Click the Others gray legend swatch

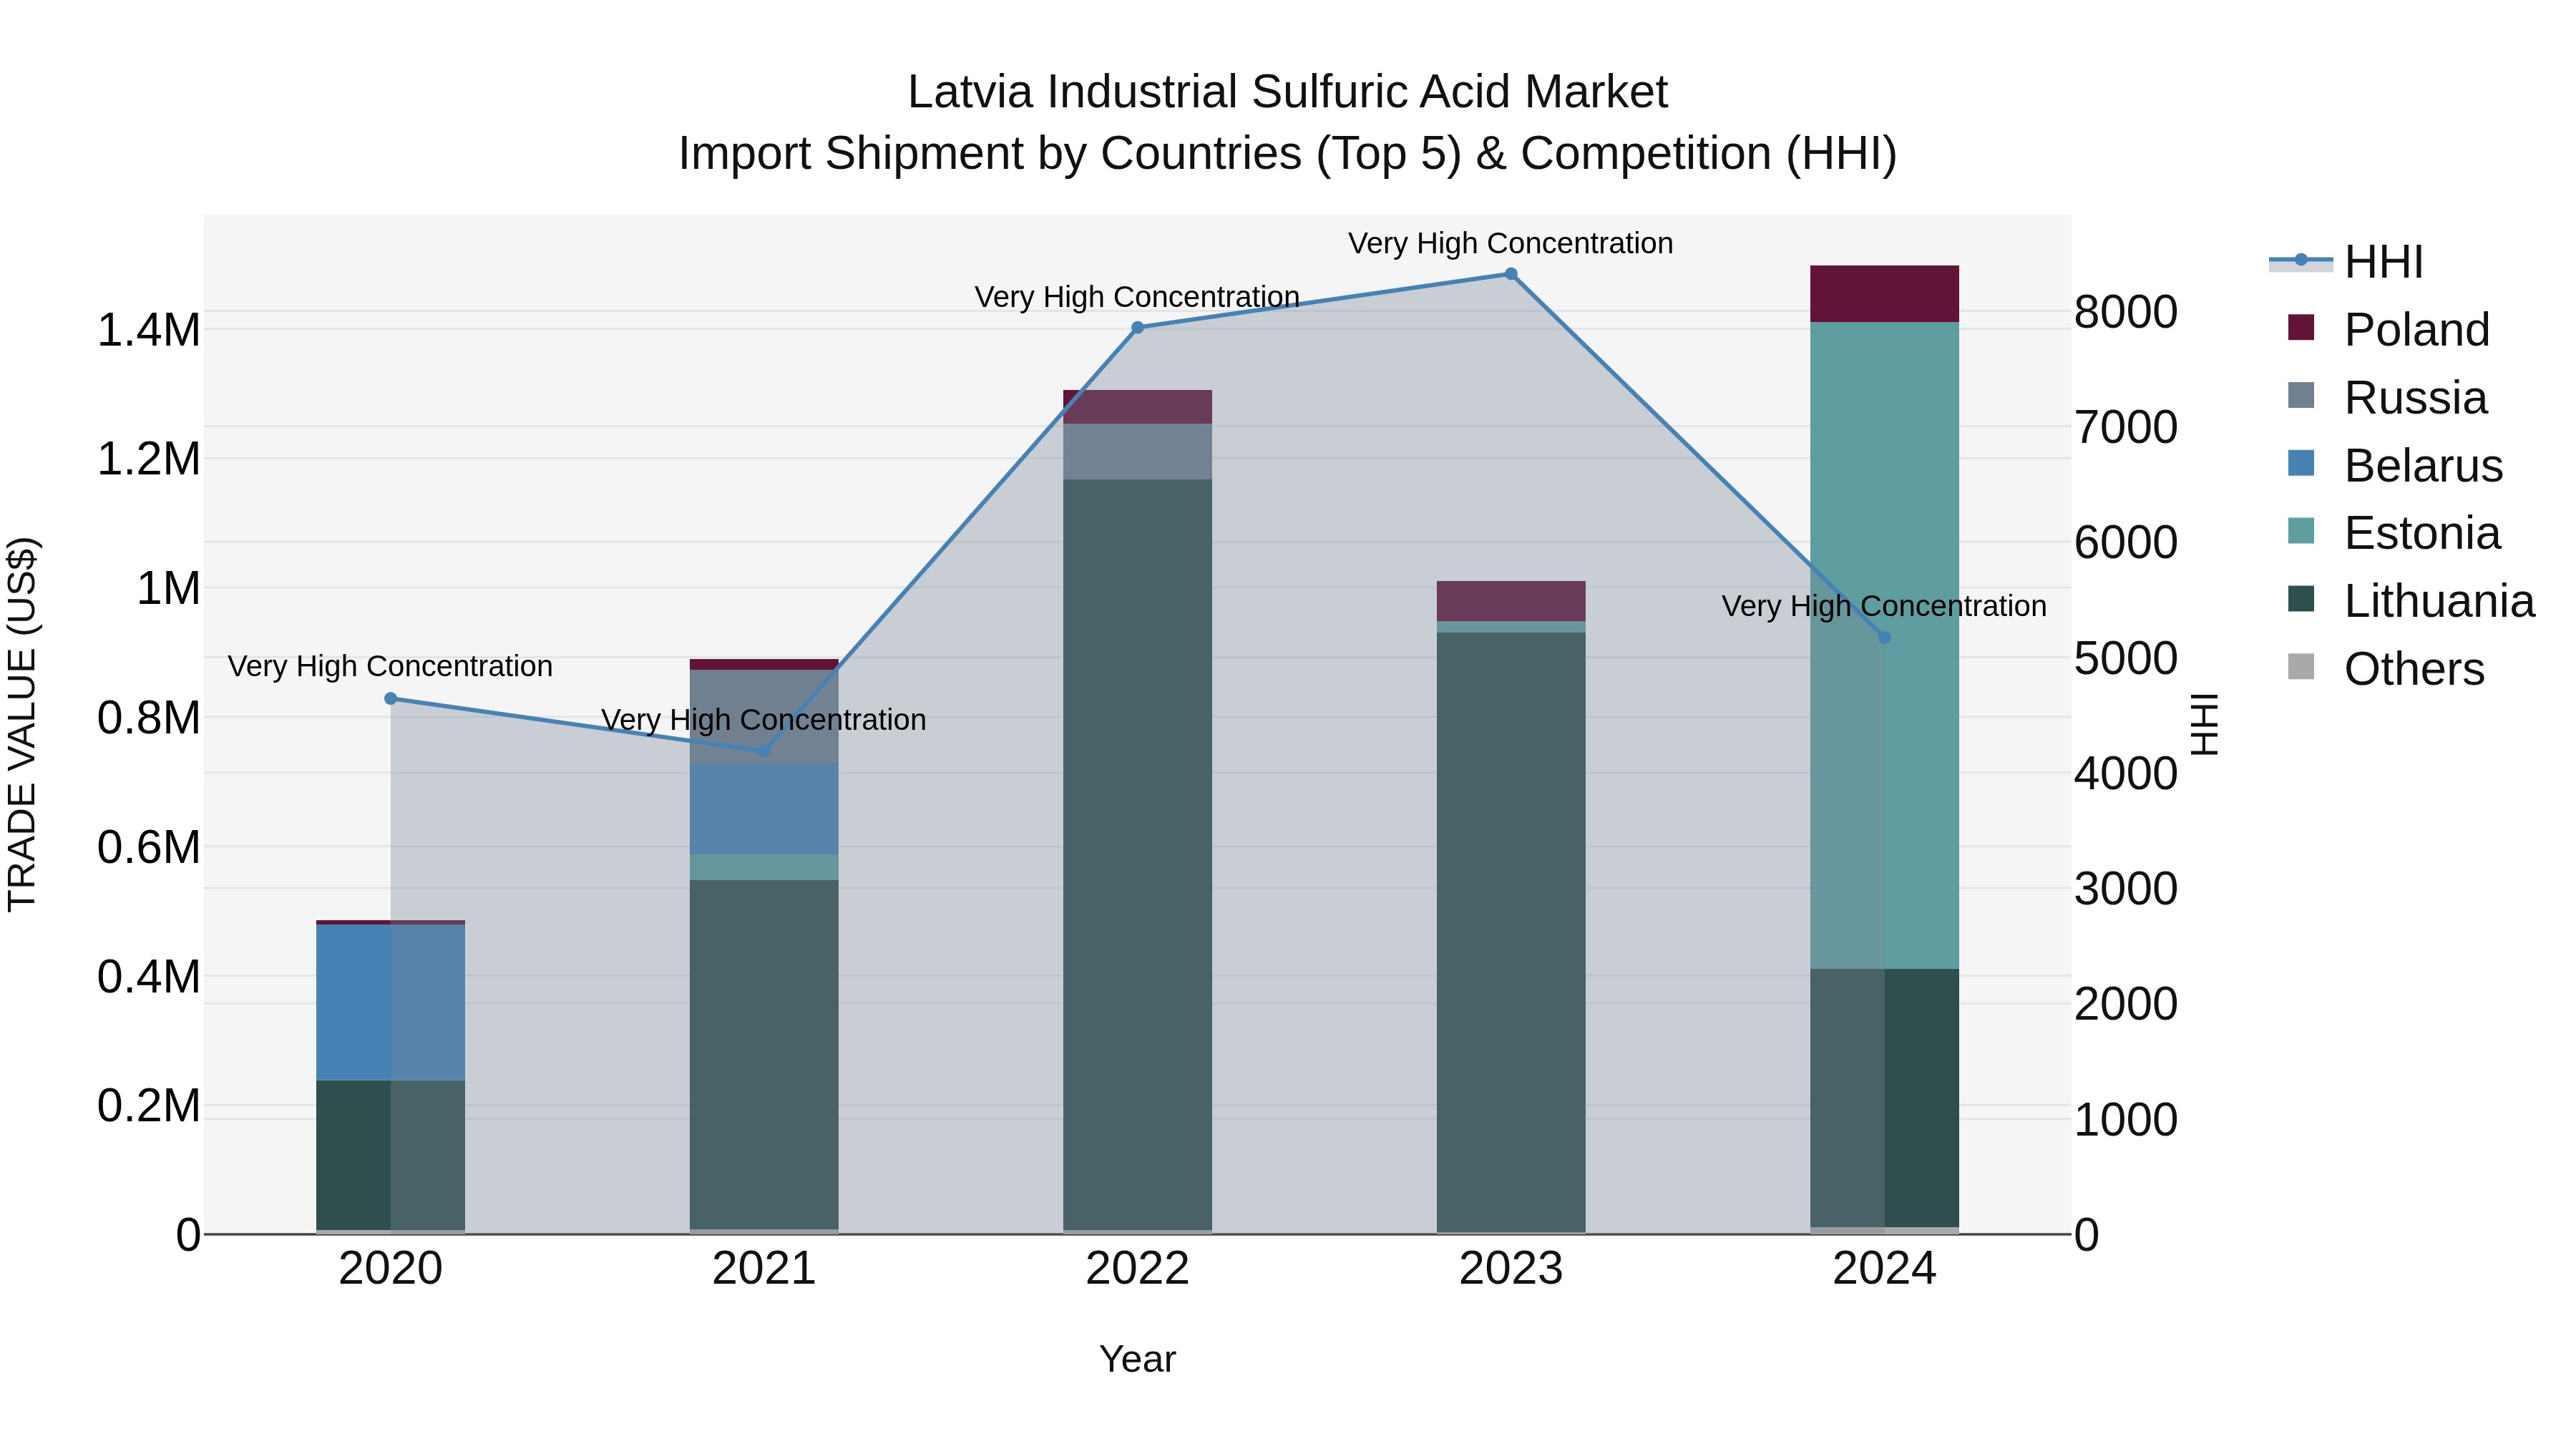pyautogui.click(x=2301, y=668)
